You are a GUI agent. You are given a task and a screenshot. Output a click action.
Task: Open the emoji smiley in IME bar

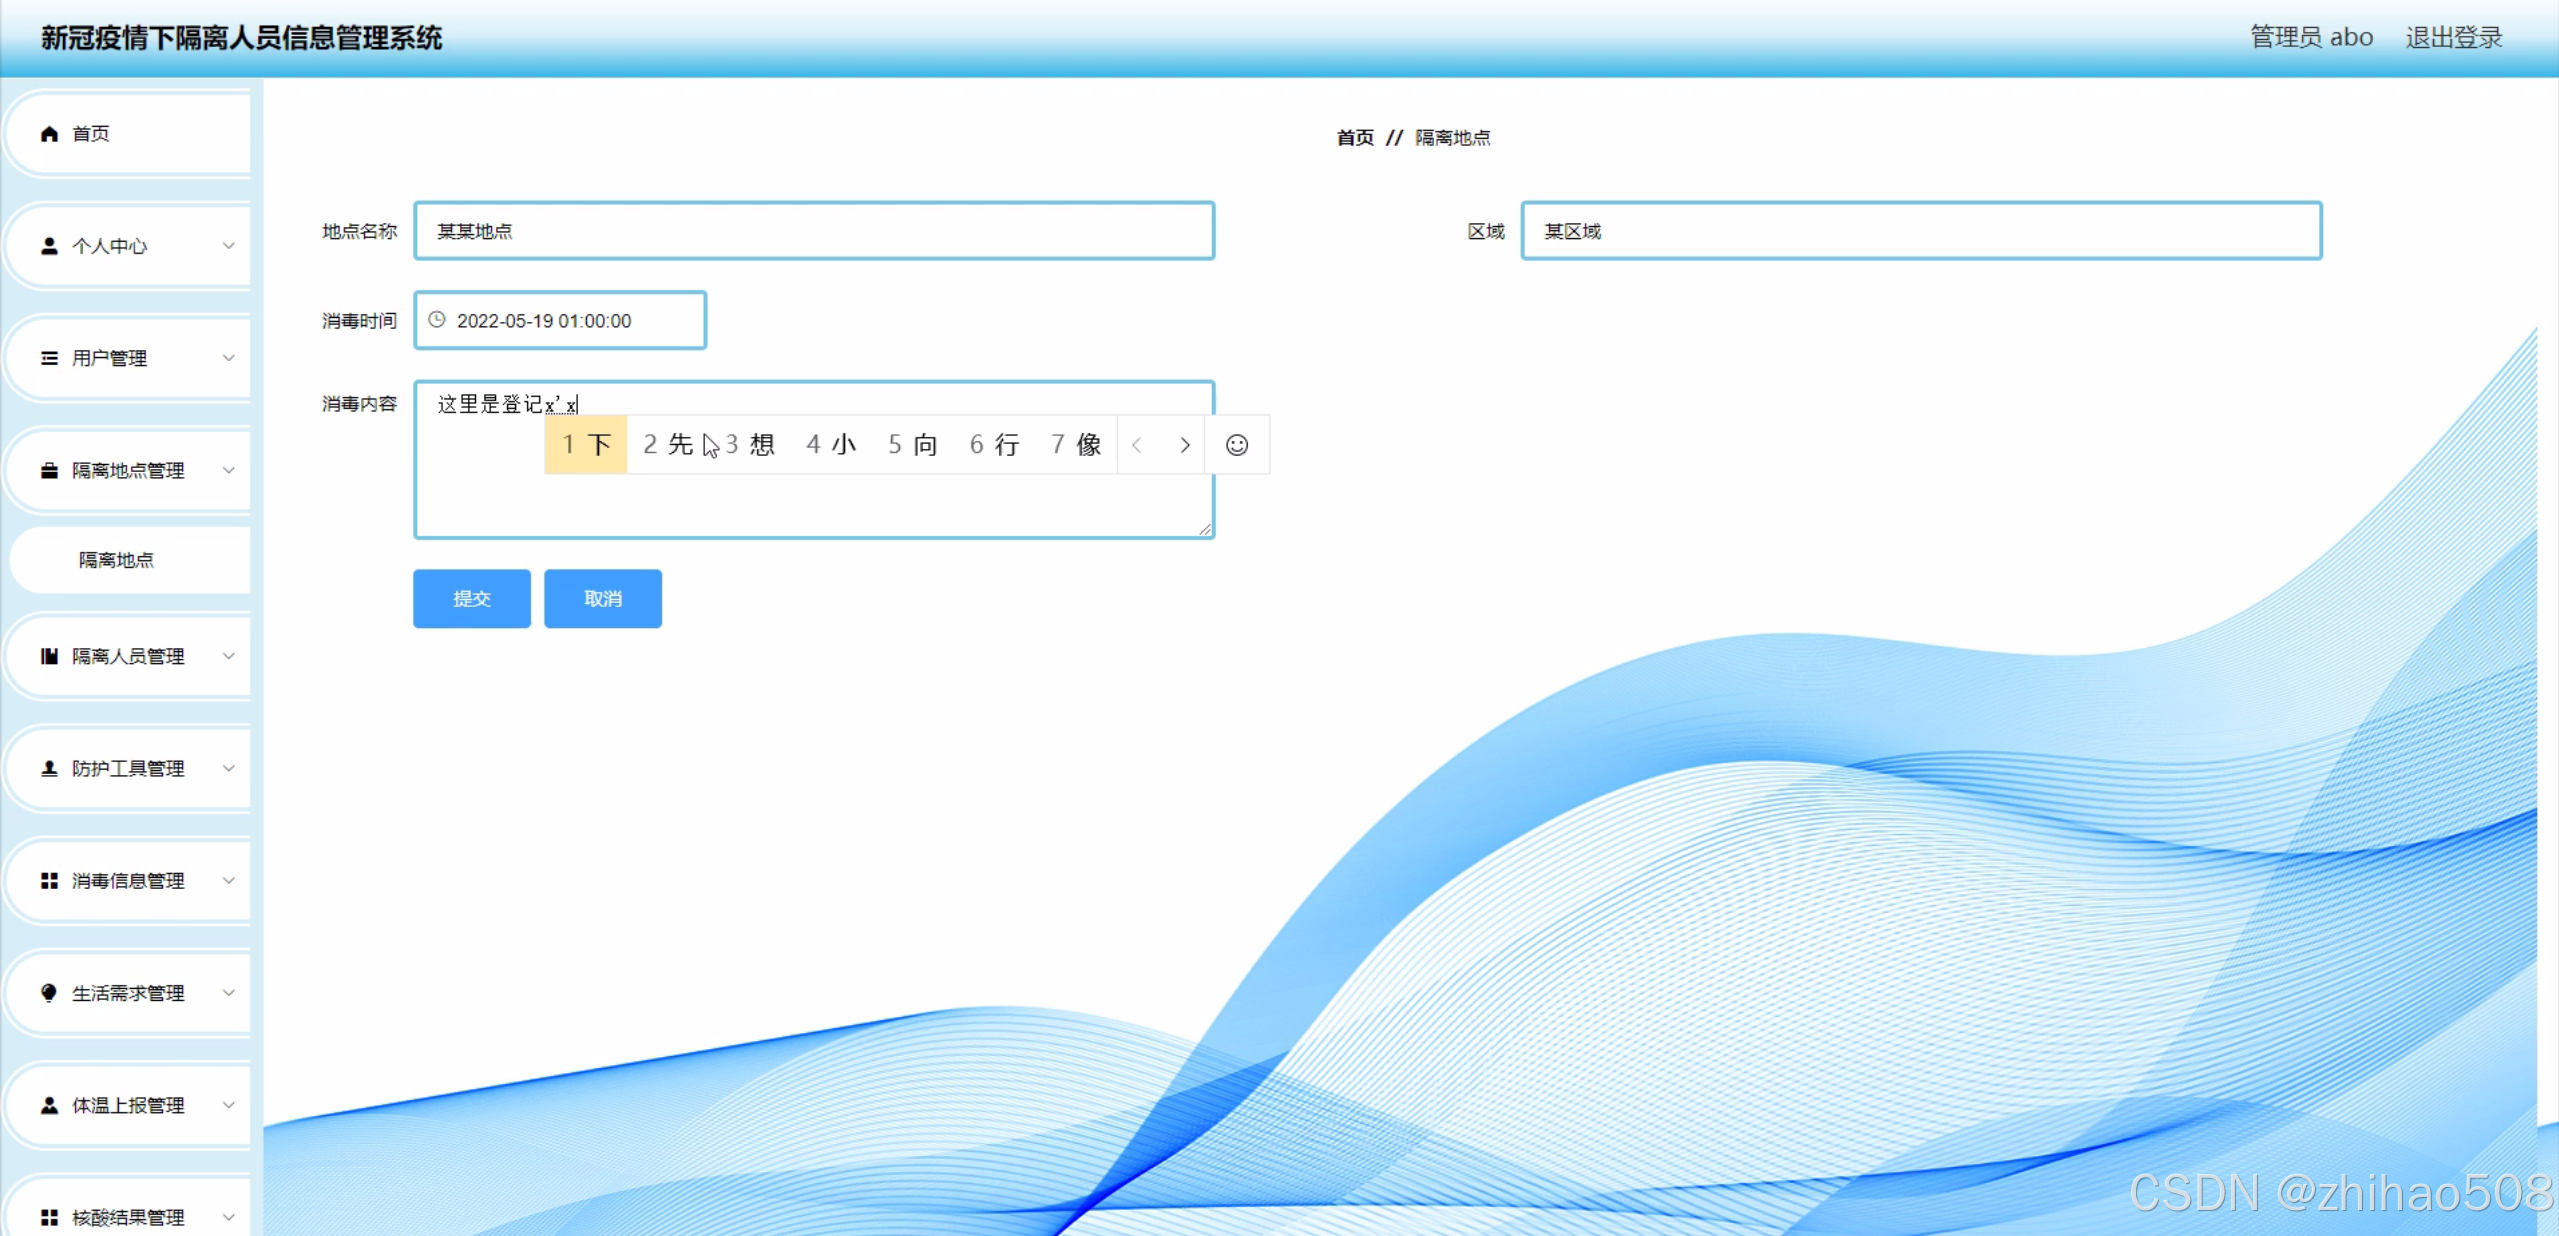click(1237, 445)
